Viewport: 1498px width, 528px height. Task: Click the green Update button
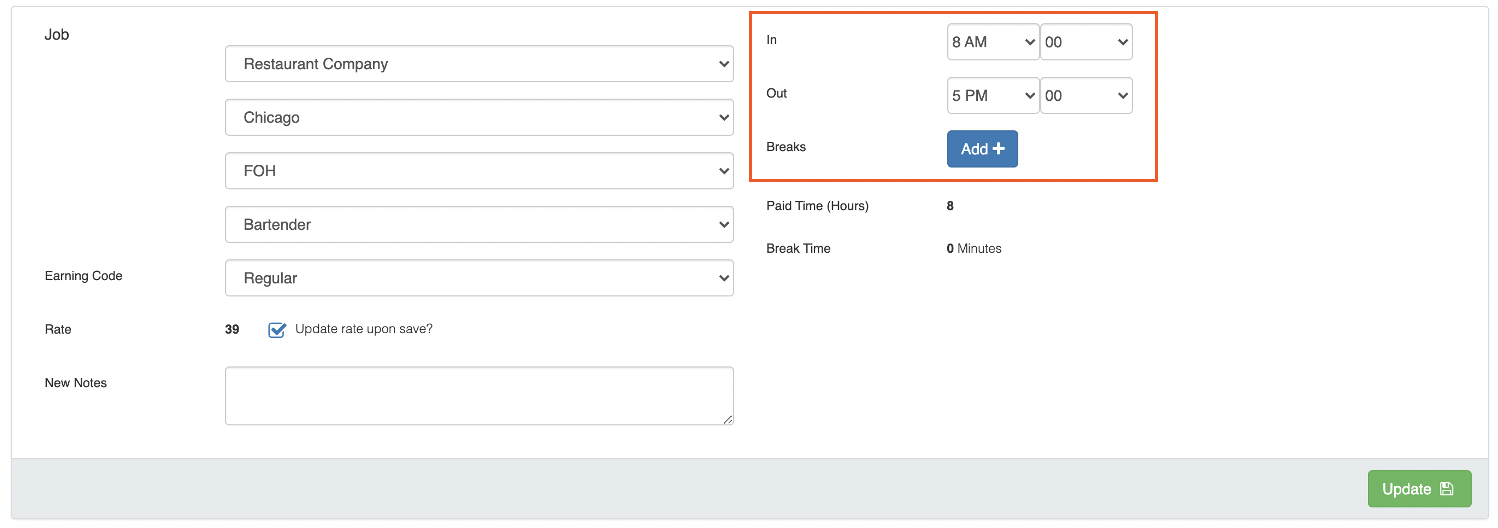coord(1419,489)
